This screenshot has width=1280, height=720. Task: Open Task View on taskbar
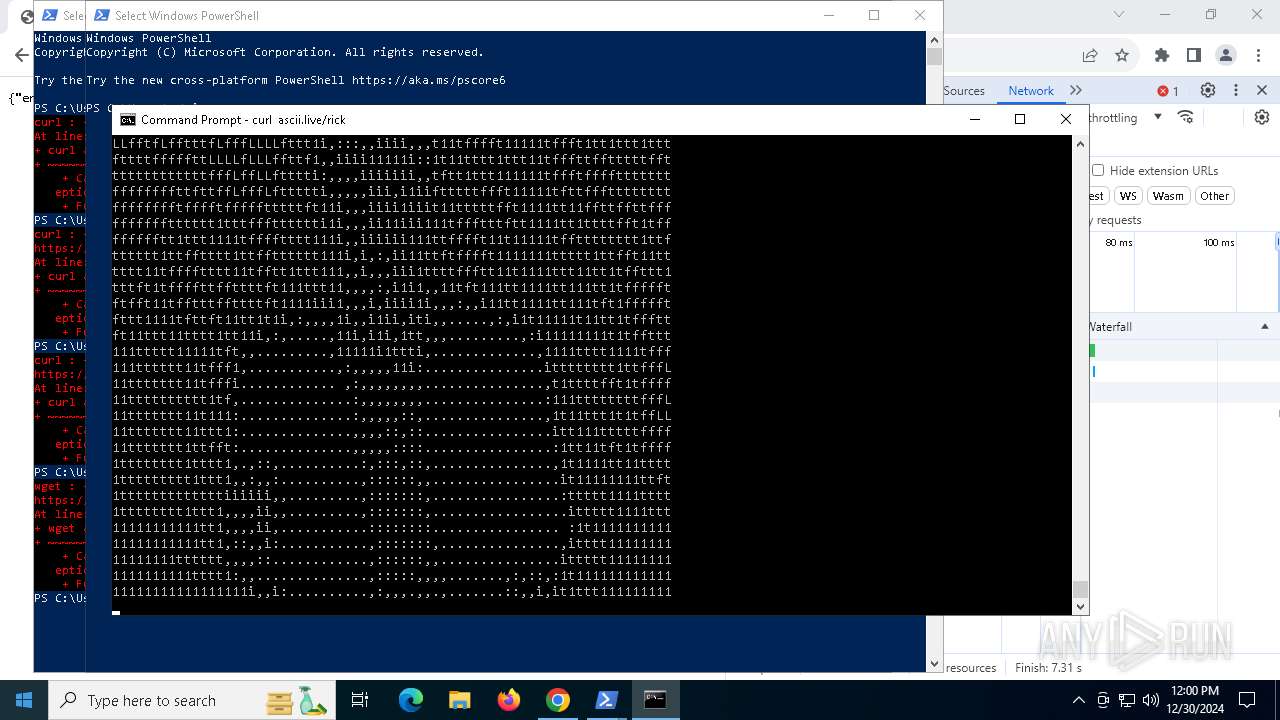tap(360, 700)
